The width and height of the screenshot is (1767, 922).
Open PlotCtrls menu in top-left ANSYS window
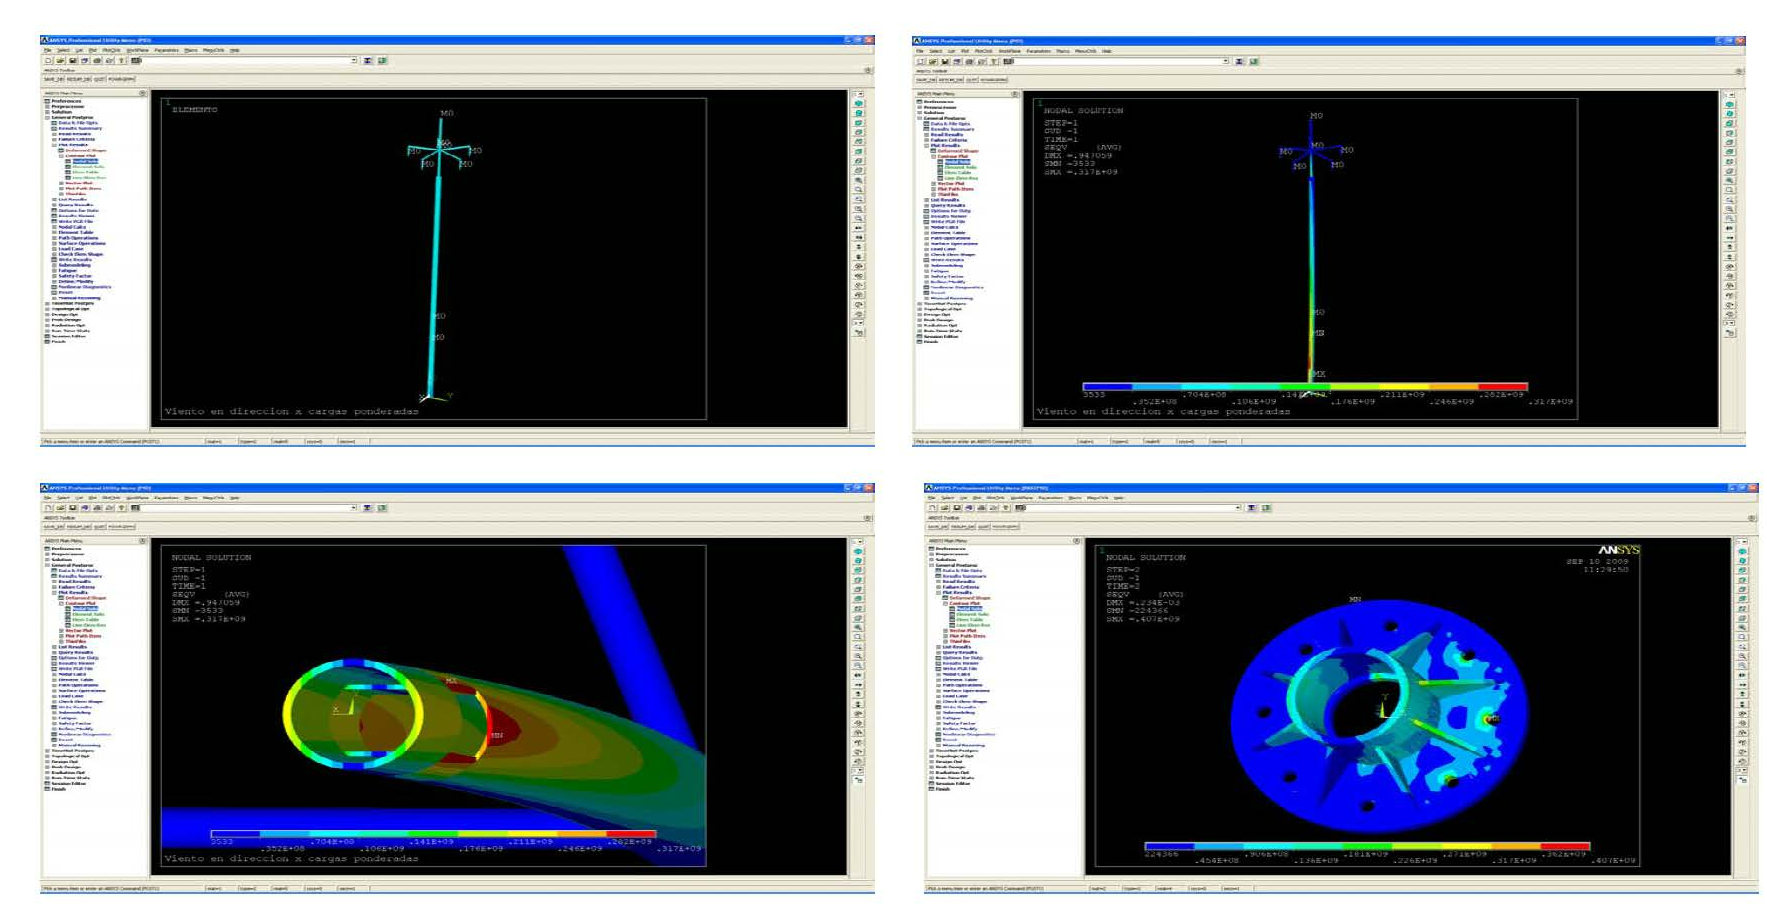[111, 50]
